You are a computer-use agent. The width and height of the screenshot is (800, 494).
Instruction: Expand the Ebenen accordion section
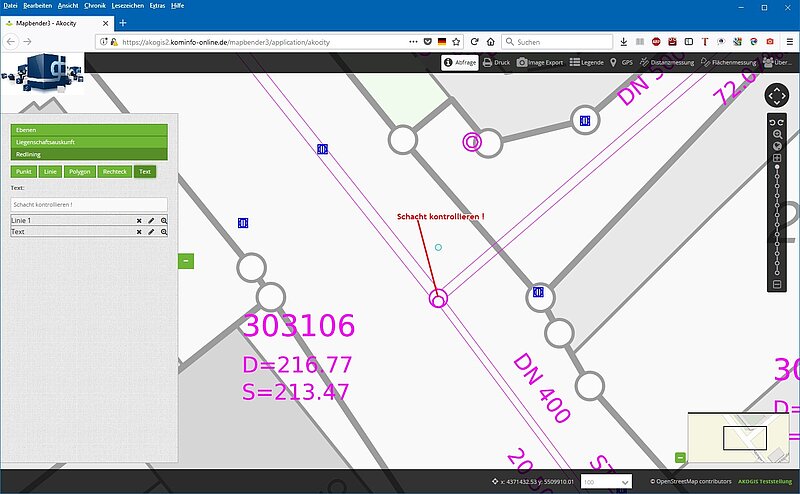click(89, 130)
